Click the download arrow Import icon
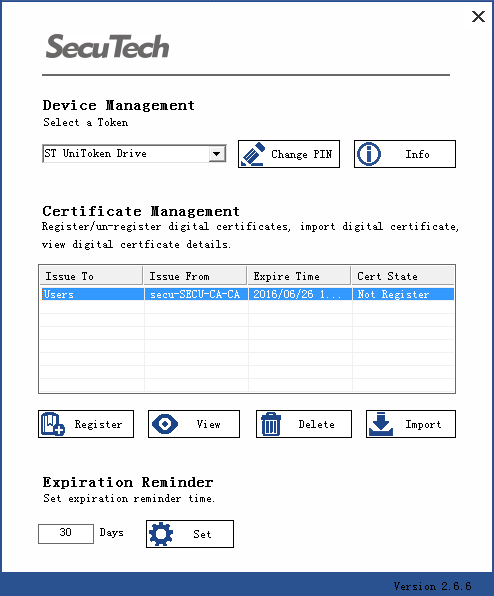The width and height of the screenshot is (494, 596). pyautogui.click(x=381, y=424)
